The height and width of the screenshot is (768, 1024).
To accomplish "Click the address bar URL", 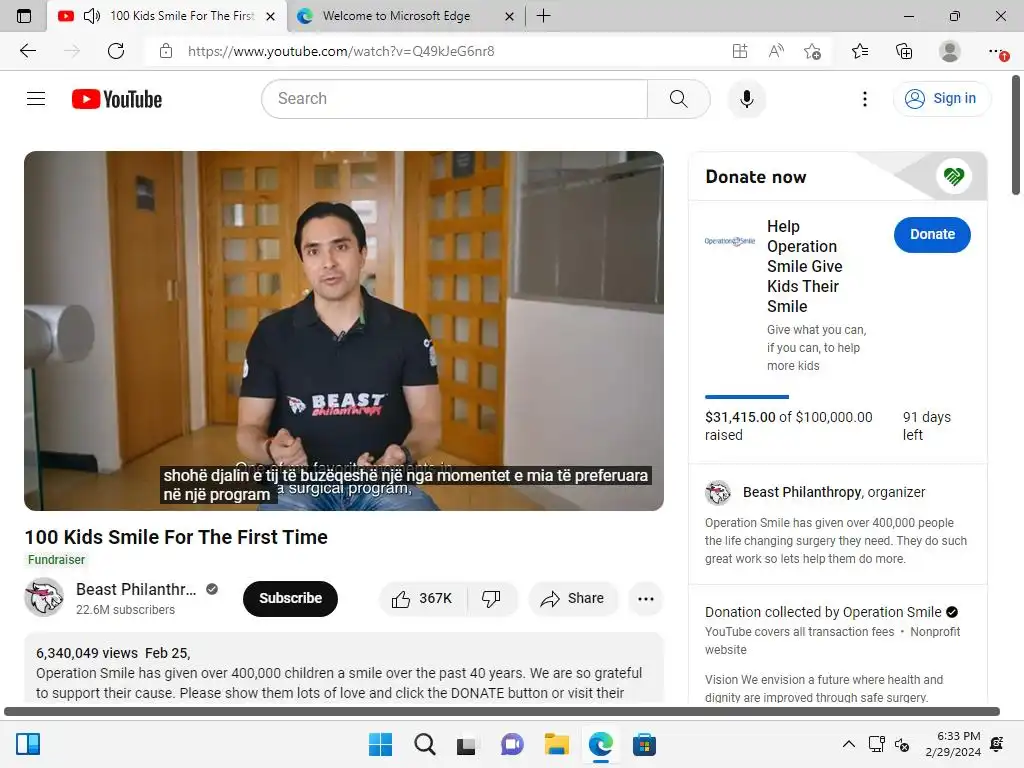I will tap(341, 51).
